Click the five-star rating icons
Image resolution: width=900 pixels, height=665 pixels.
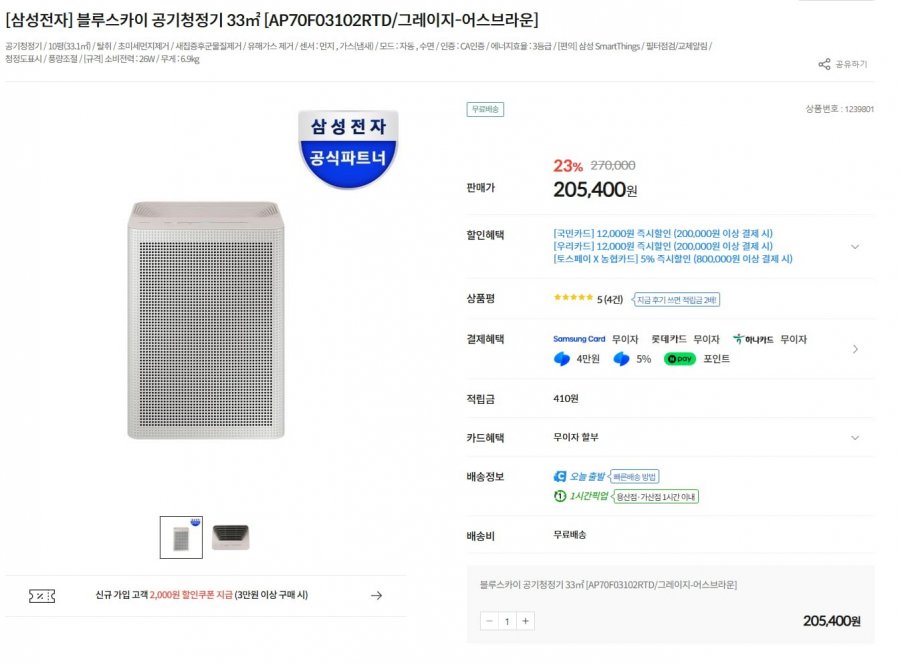[x=573, y=299]
